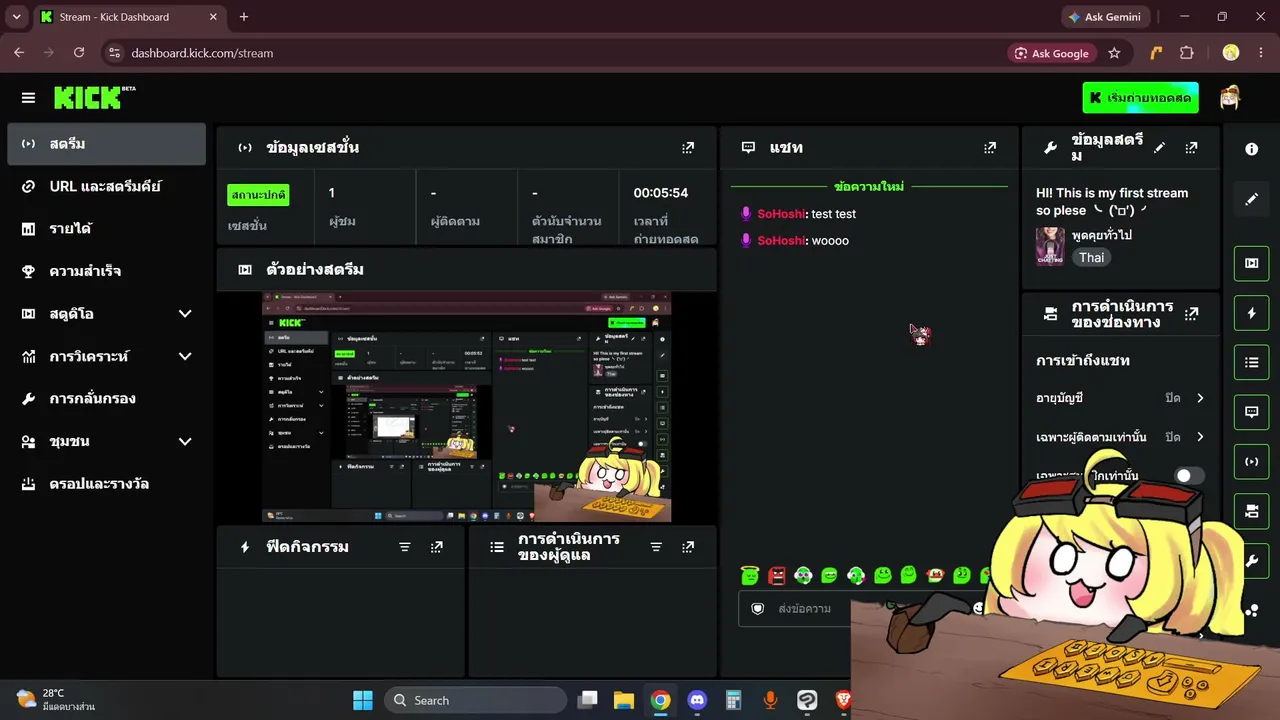Toggle the stream preview widget in the right rail
The height and width of the screenshot is (720, 1280).
click(x=1251, y=263)
